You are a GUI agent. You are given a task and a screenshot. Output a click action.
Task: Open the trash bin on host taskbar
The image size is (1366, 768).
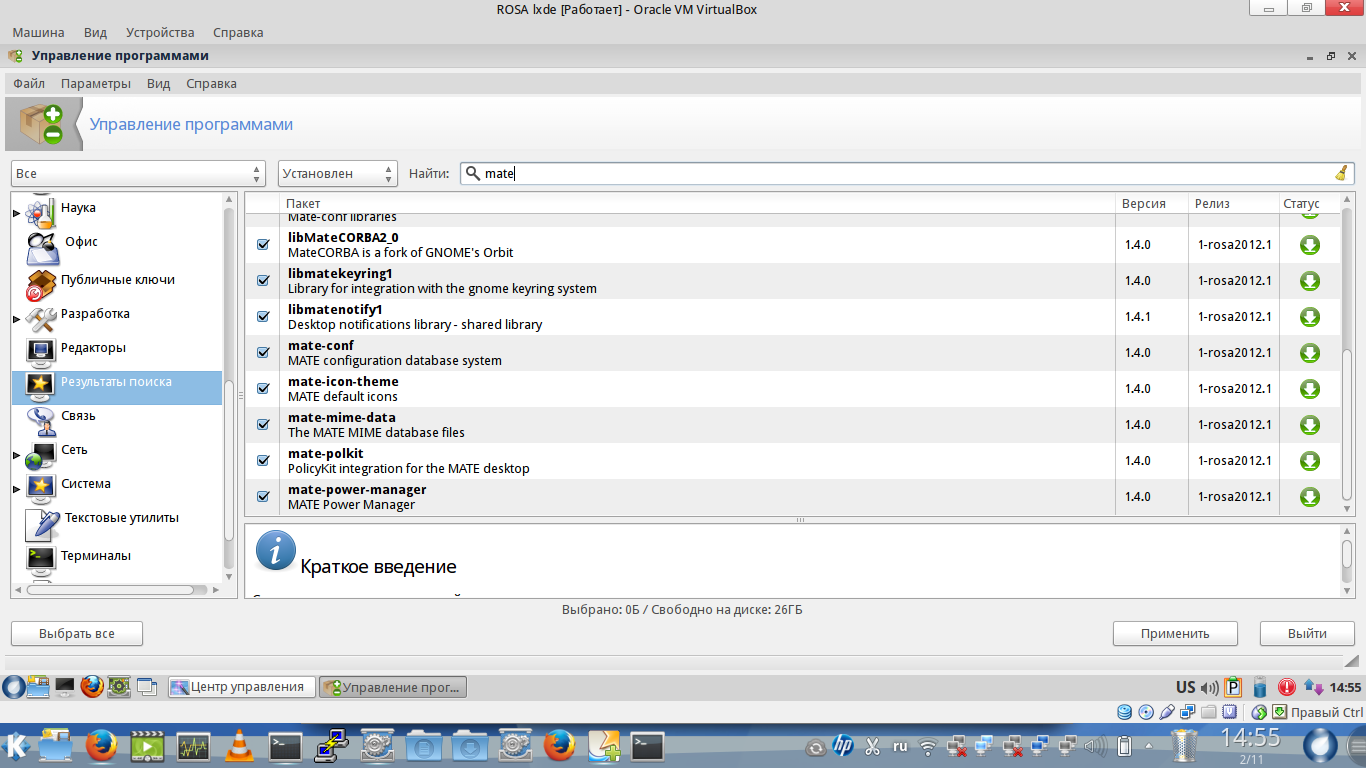coord(1184,746)
